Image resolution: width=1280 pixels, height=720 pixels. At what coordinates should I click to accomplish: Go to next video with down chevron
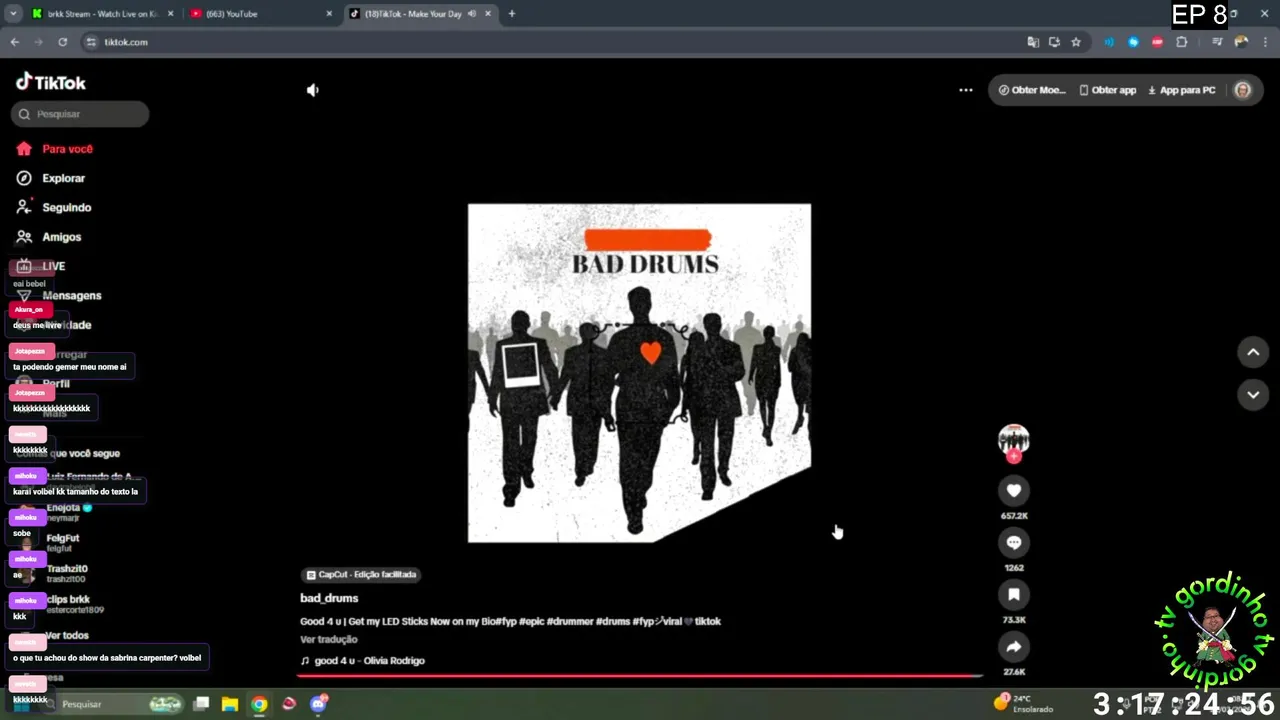1253,395
